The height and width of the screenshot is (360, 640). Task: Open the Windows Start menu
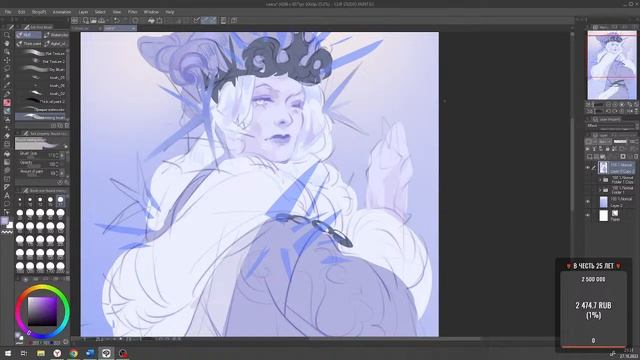(x=8, y=353)
